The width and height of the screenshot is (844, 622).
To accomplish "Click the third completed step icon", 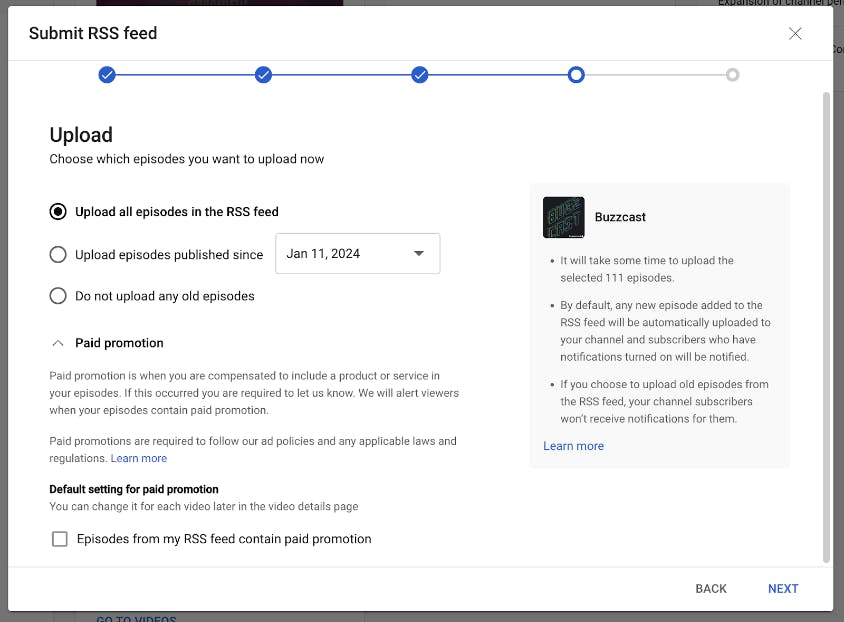I will click(420, 74).
